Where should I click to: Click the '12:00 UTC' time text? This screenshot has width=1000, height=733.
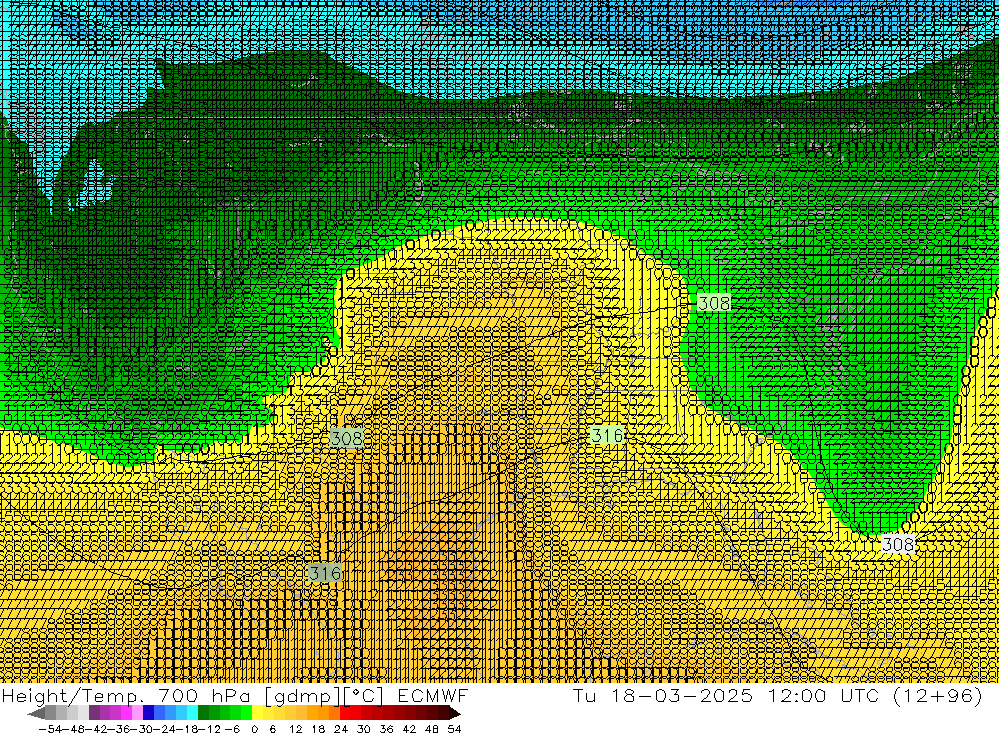tap(824, 695)
